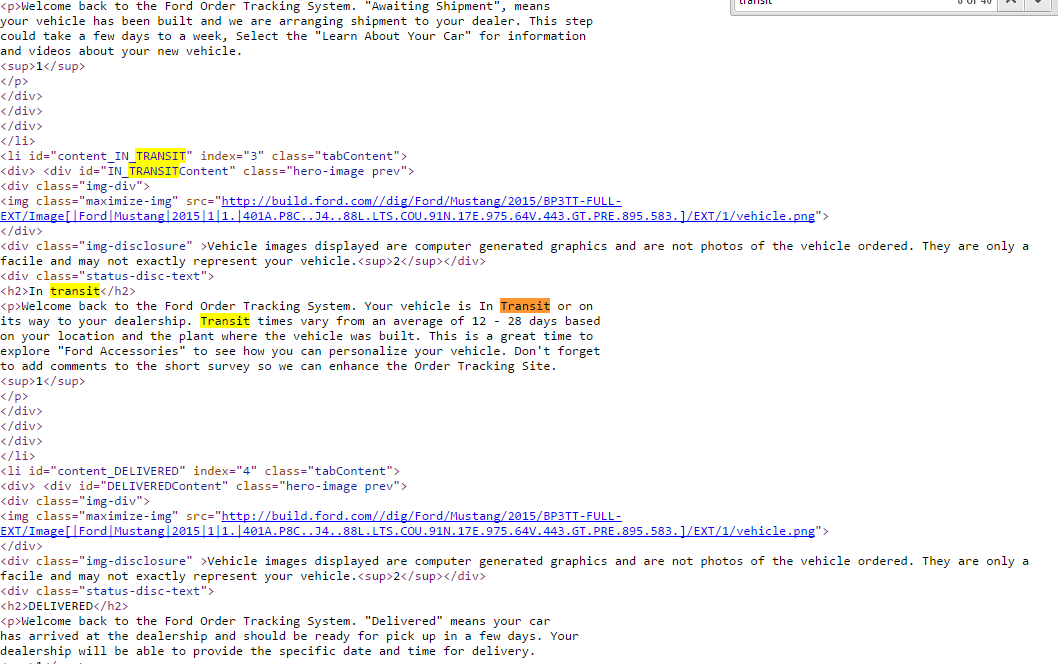Click the "Delivered" quoted word in paragraph
The image size is (1058, 664).
coord(403,621)
